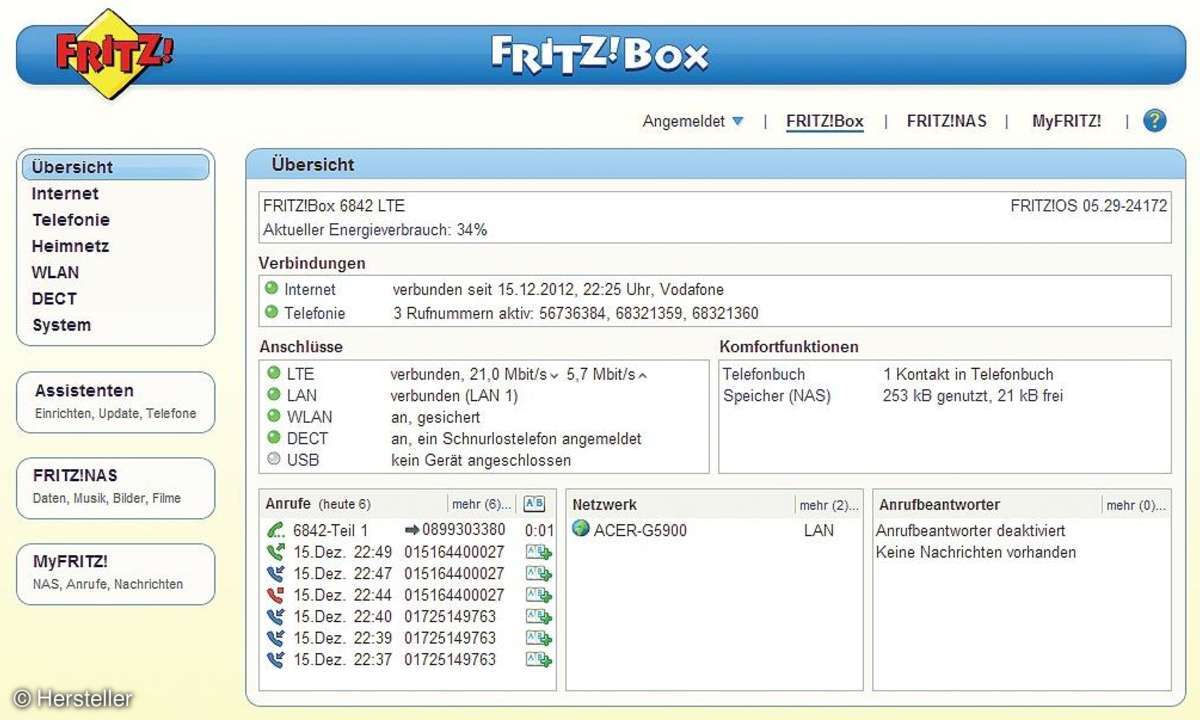Open Telefonie in the sidebar menu
The height and width of the screenshot is (720, 1200).
[x=71, y=220]
